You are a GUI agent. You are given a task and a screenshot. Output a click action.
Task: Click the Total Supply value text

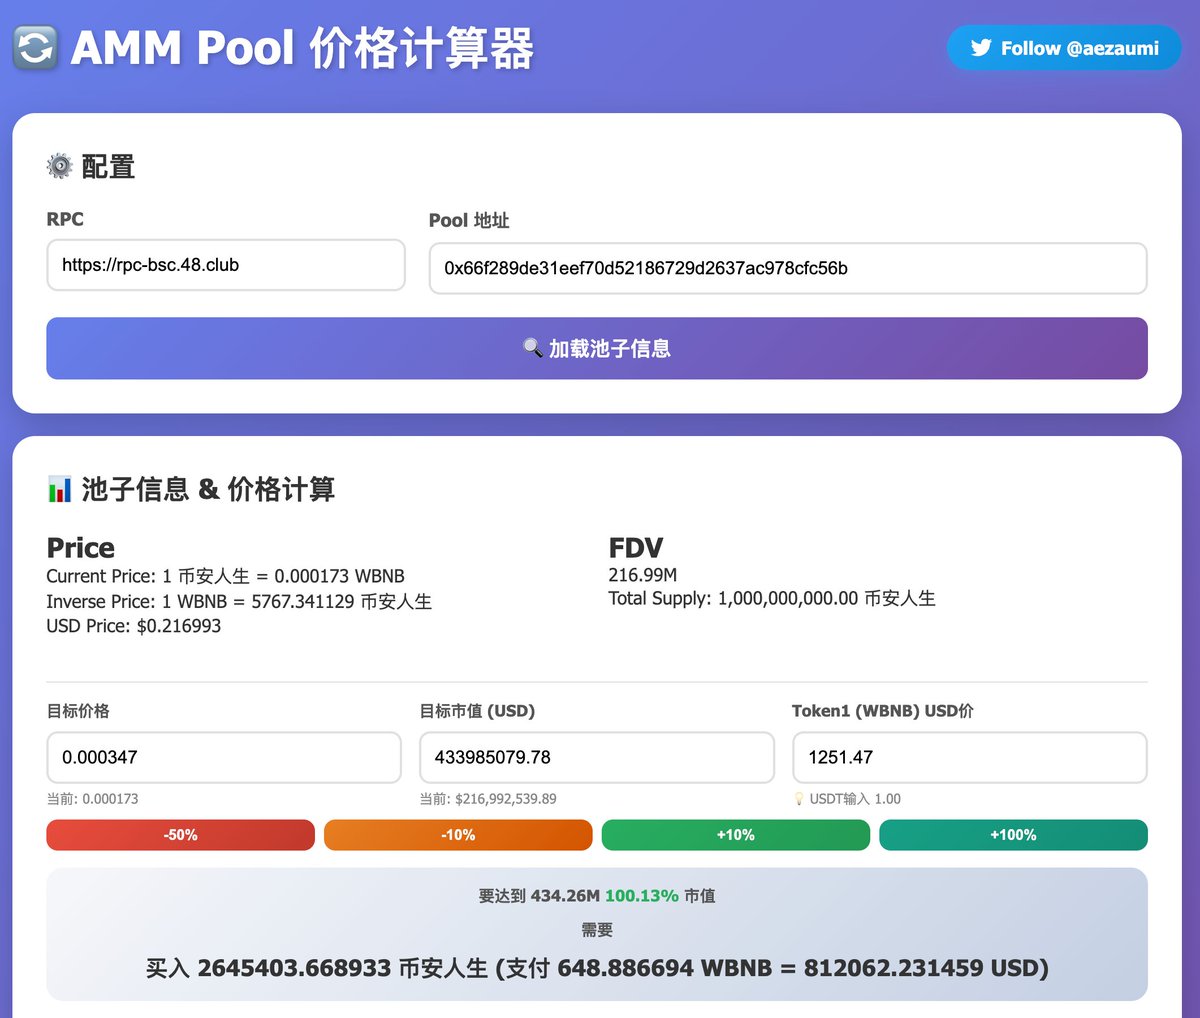click(x=771, y=598)
